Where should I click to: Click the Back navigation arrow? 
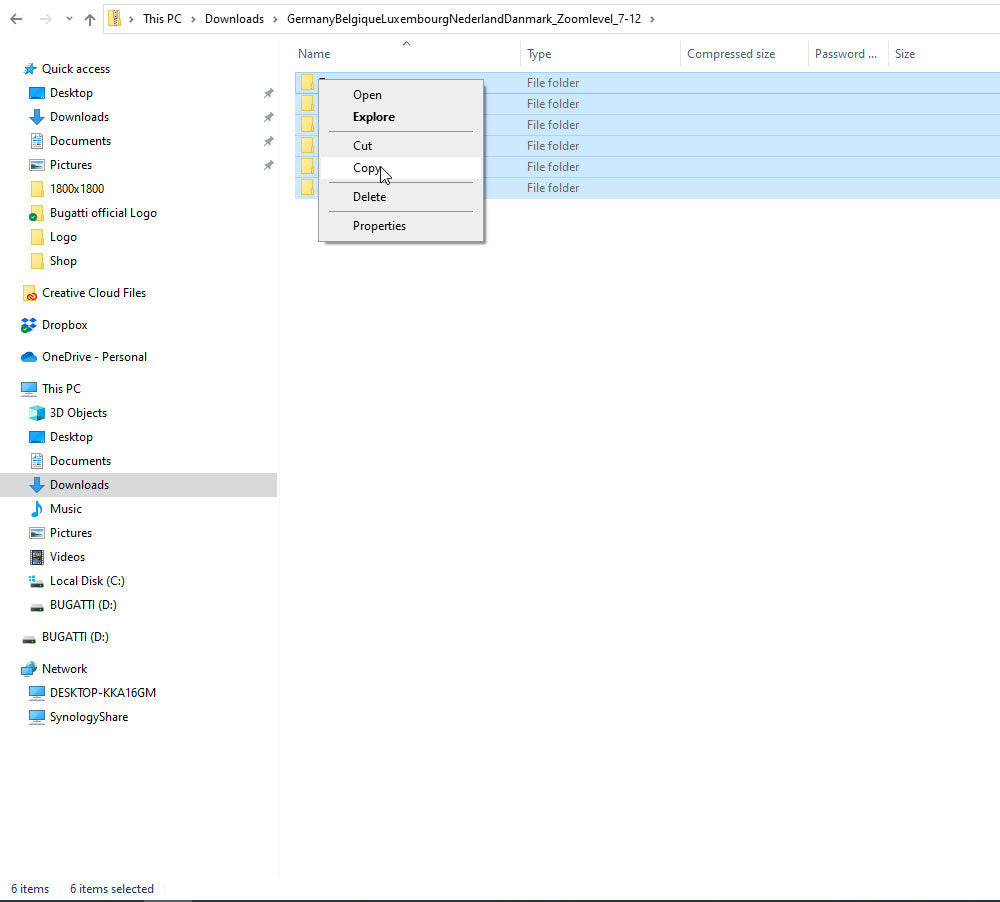[16, 19]
